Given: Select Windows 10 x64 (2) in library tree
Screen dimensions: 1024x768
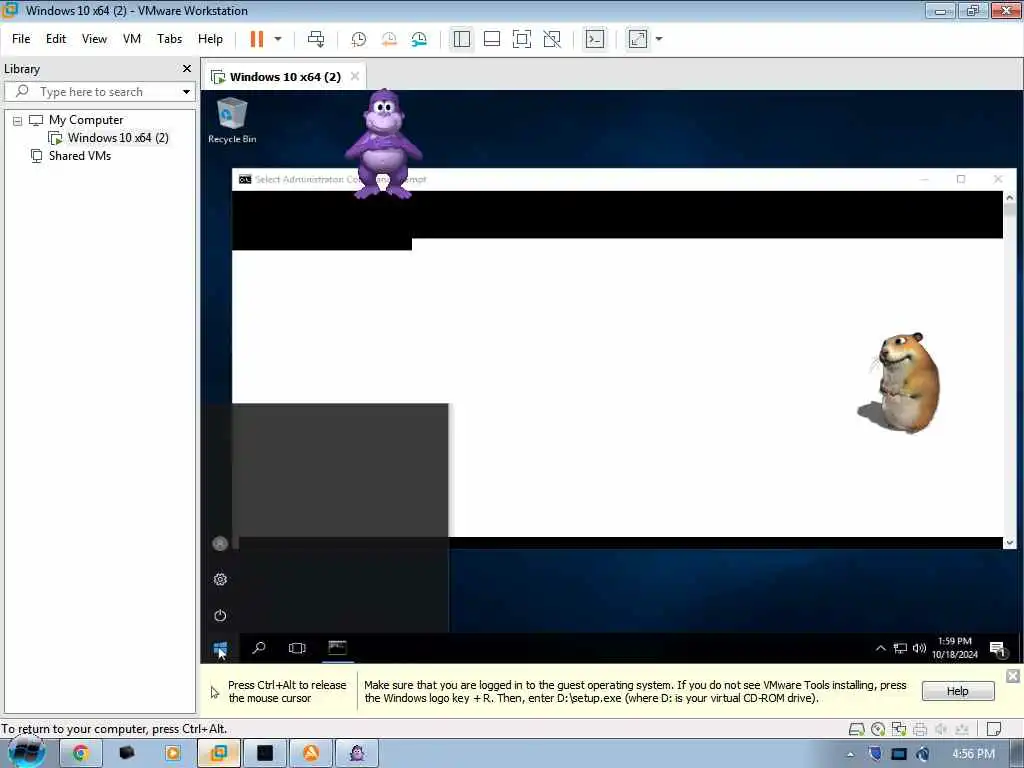Looking at the screenshot, I should (x=118, y=138).
